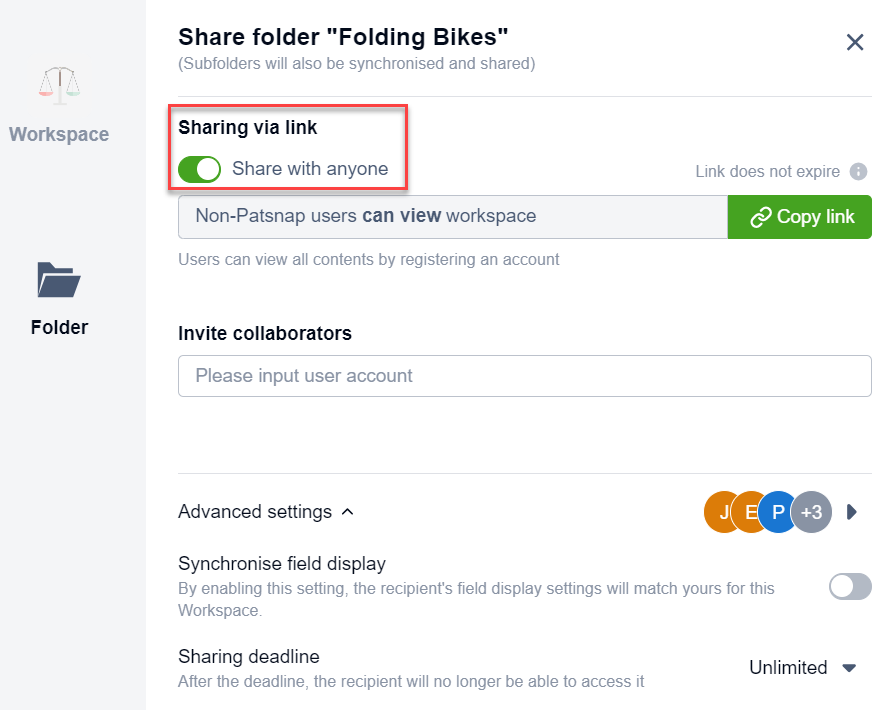Click the Invite collaborators input field
Viewport: 892px width, 710px height.
524,376
